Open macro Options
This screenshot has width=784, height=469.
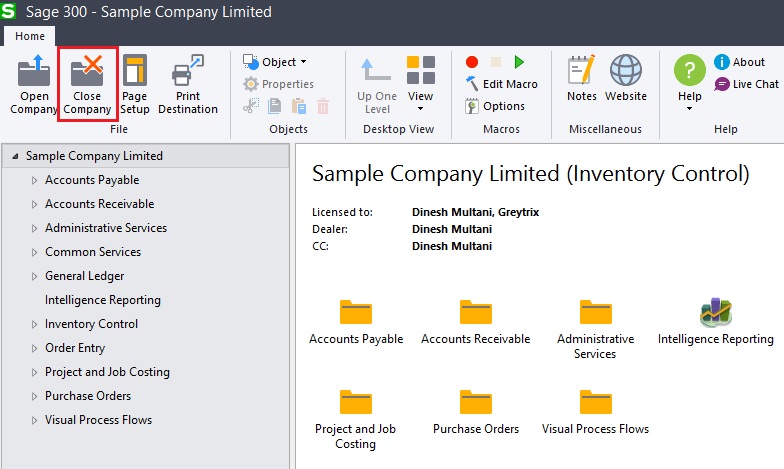tap(495, 106)
